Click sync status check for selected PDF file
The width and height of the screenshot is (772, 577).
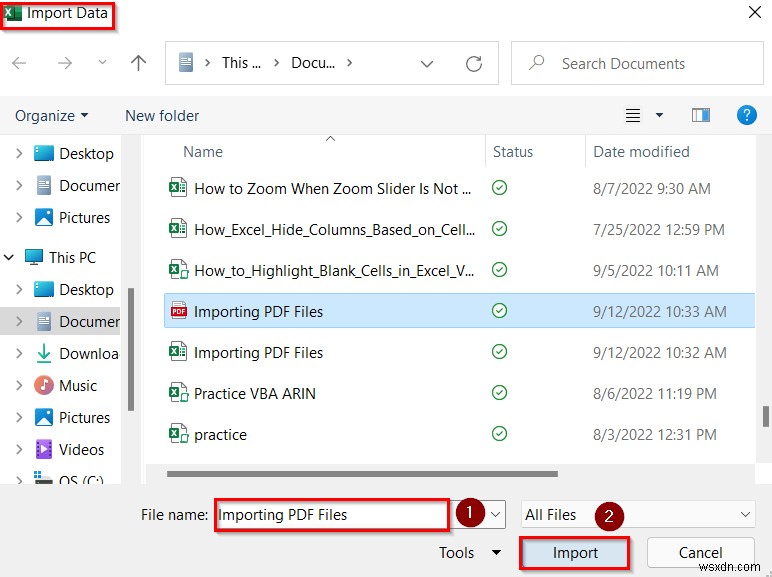[x=499, y=311]
